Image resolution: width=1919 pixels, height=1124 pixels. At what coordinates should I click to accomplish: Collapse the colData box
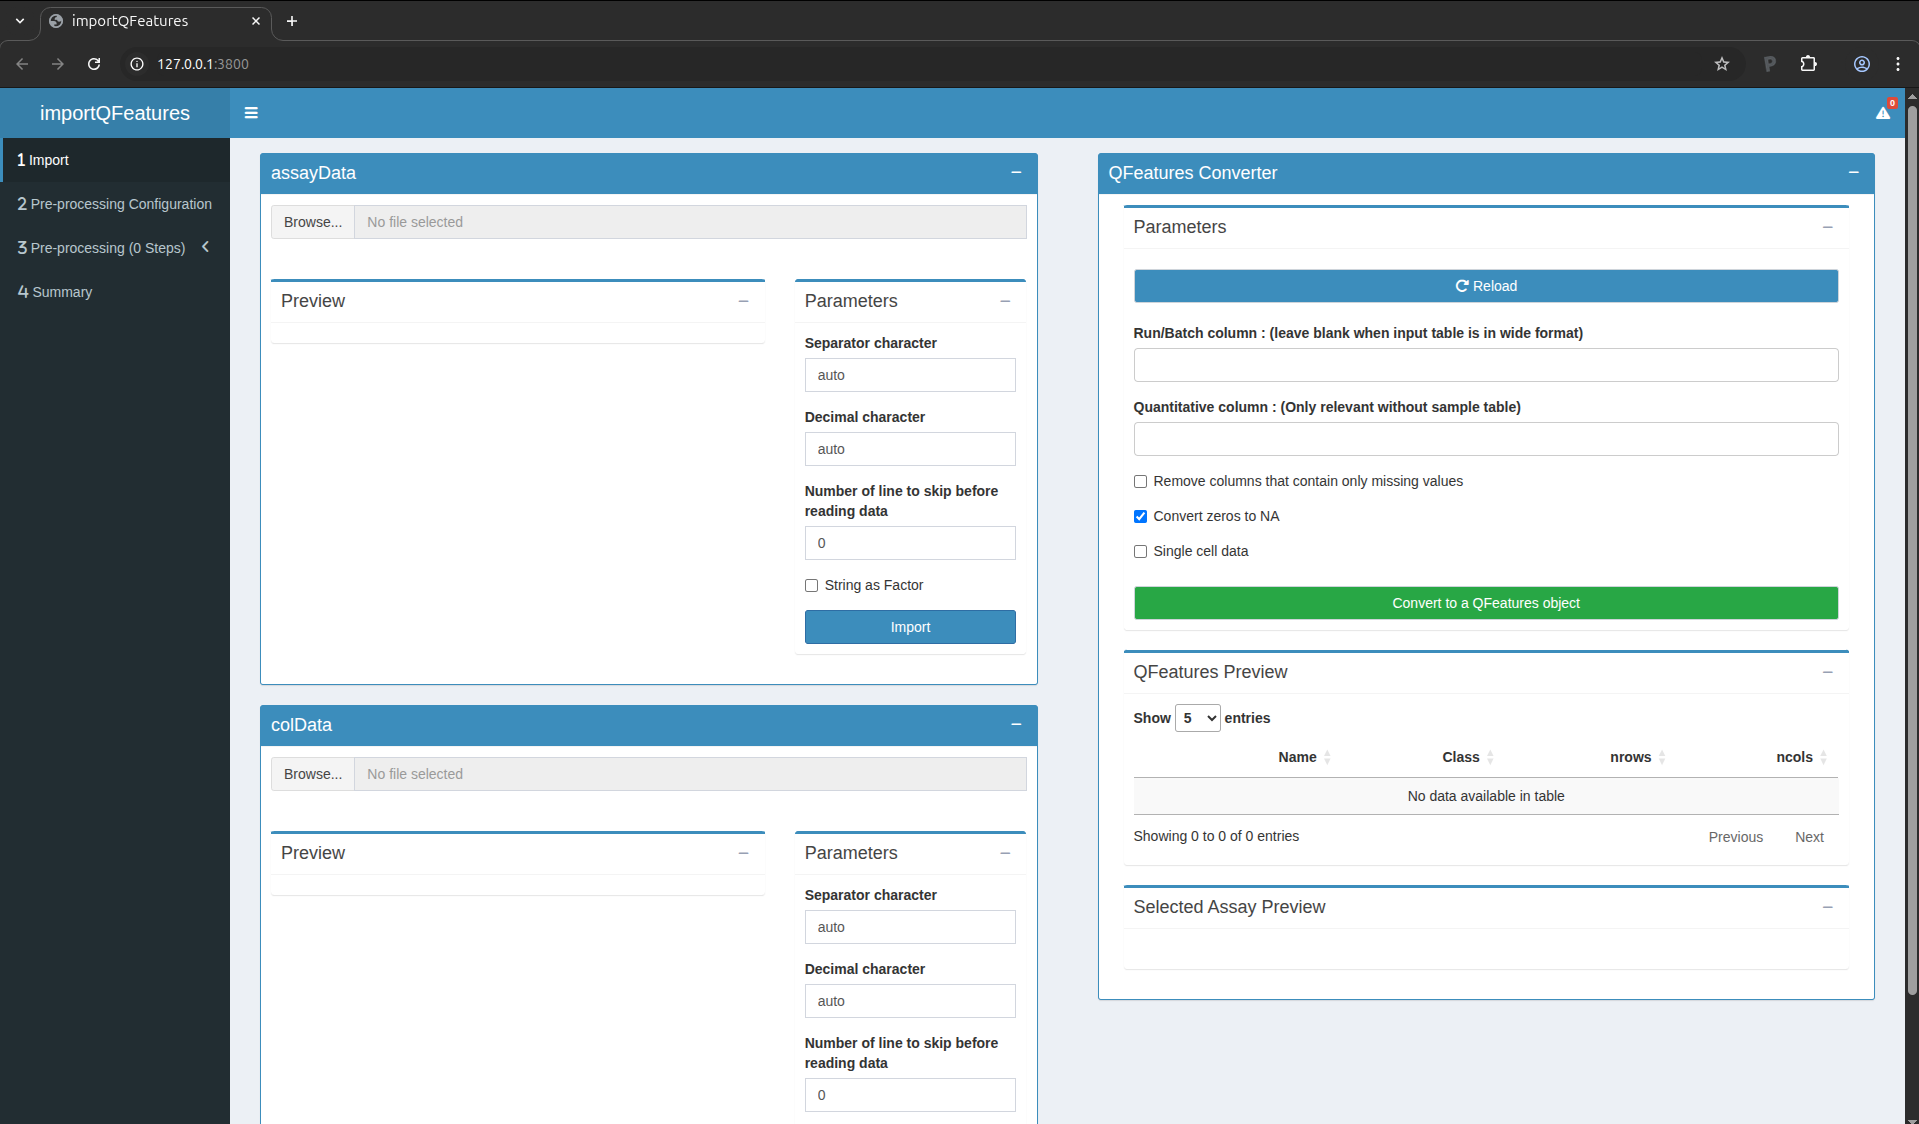click(x=1016, y=725)
